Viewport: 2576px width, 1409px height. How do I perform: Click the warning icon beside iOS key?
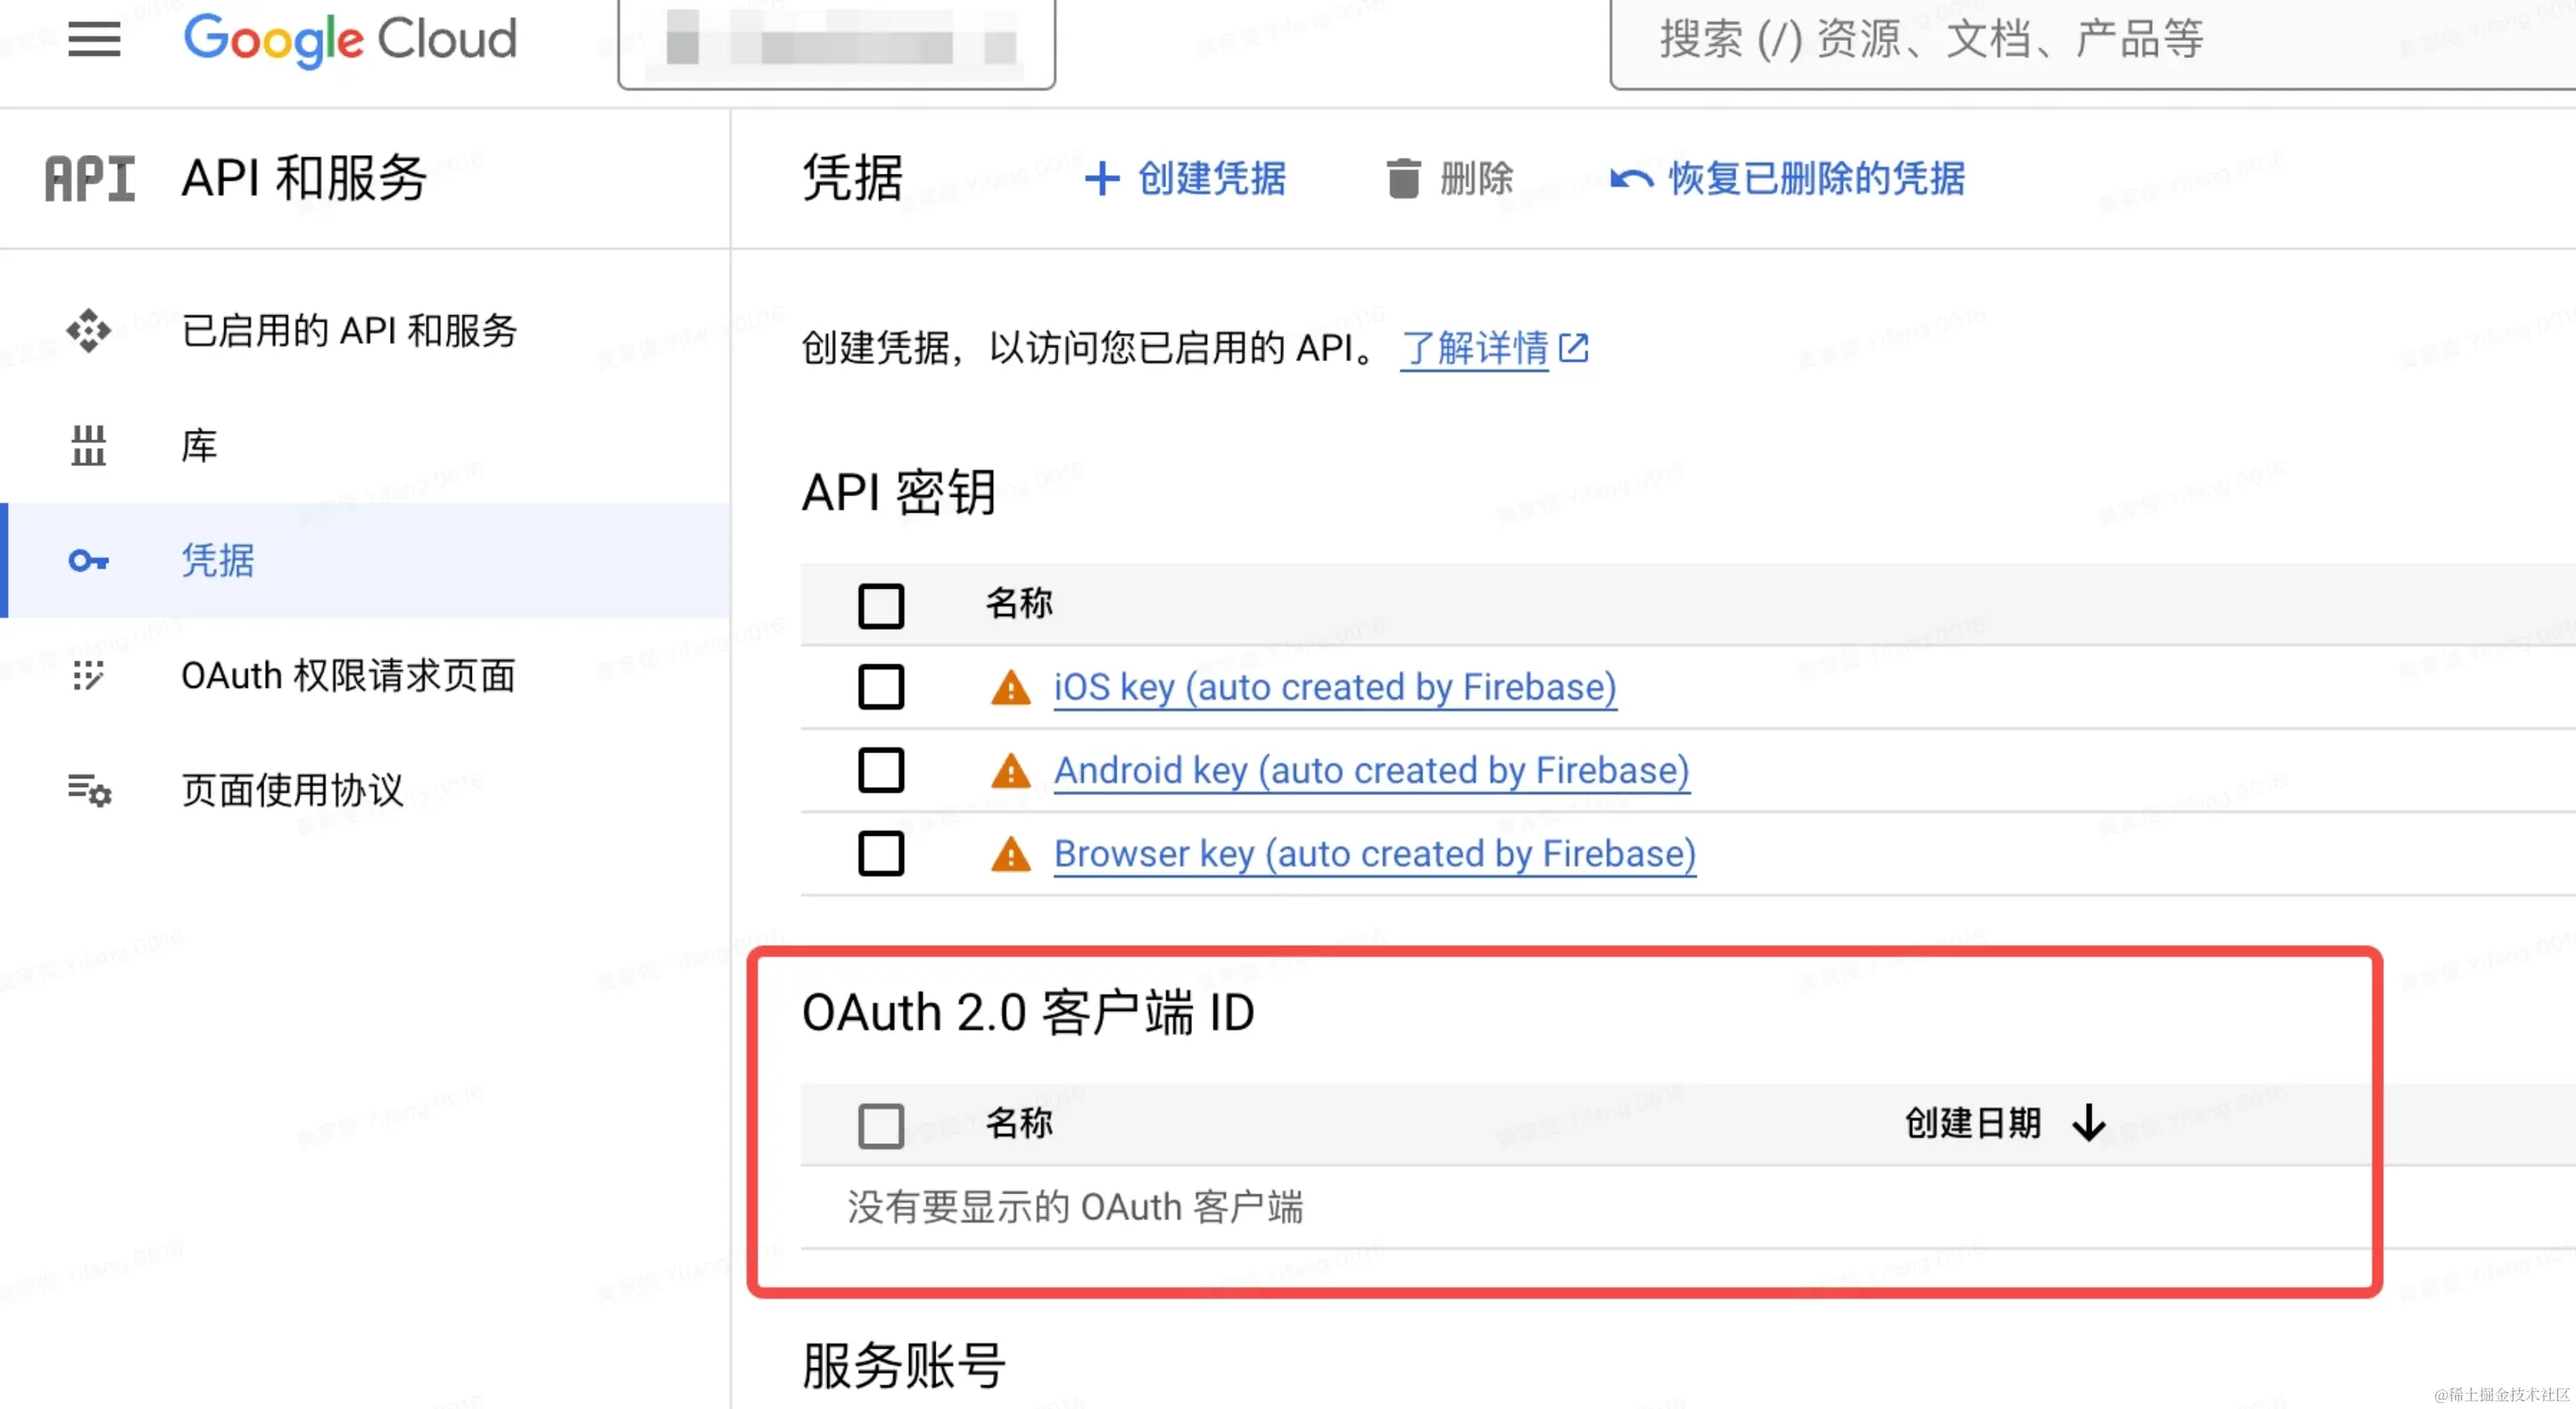tap(1010, 688)
